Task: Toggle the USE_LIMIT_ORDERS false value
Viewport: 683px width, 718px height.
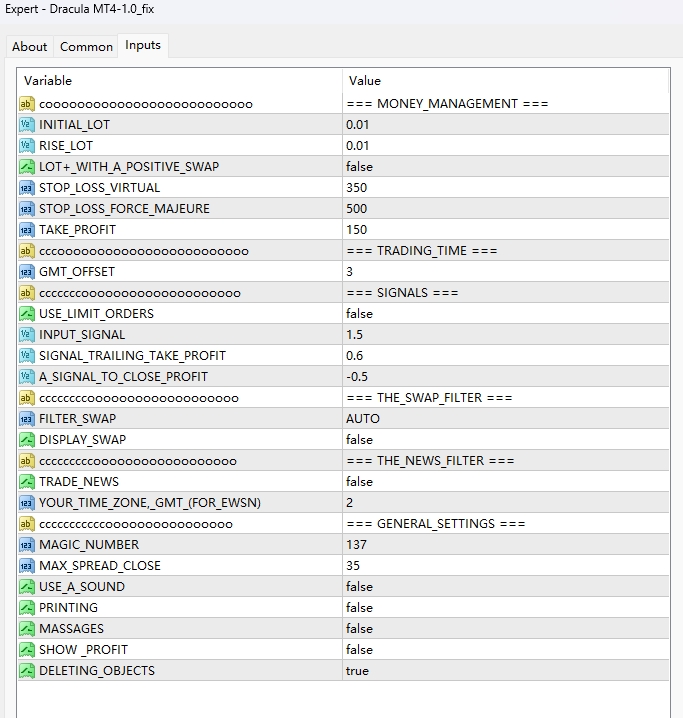Action: click(359, 314)
